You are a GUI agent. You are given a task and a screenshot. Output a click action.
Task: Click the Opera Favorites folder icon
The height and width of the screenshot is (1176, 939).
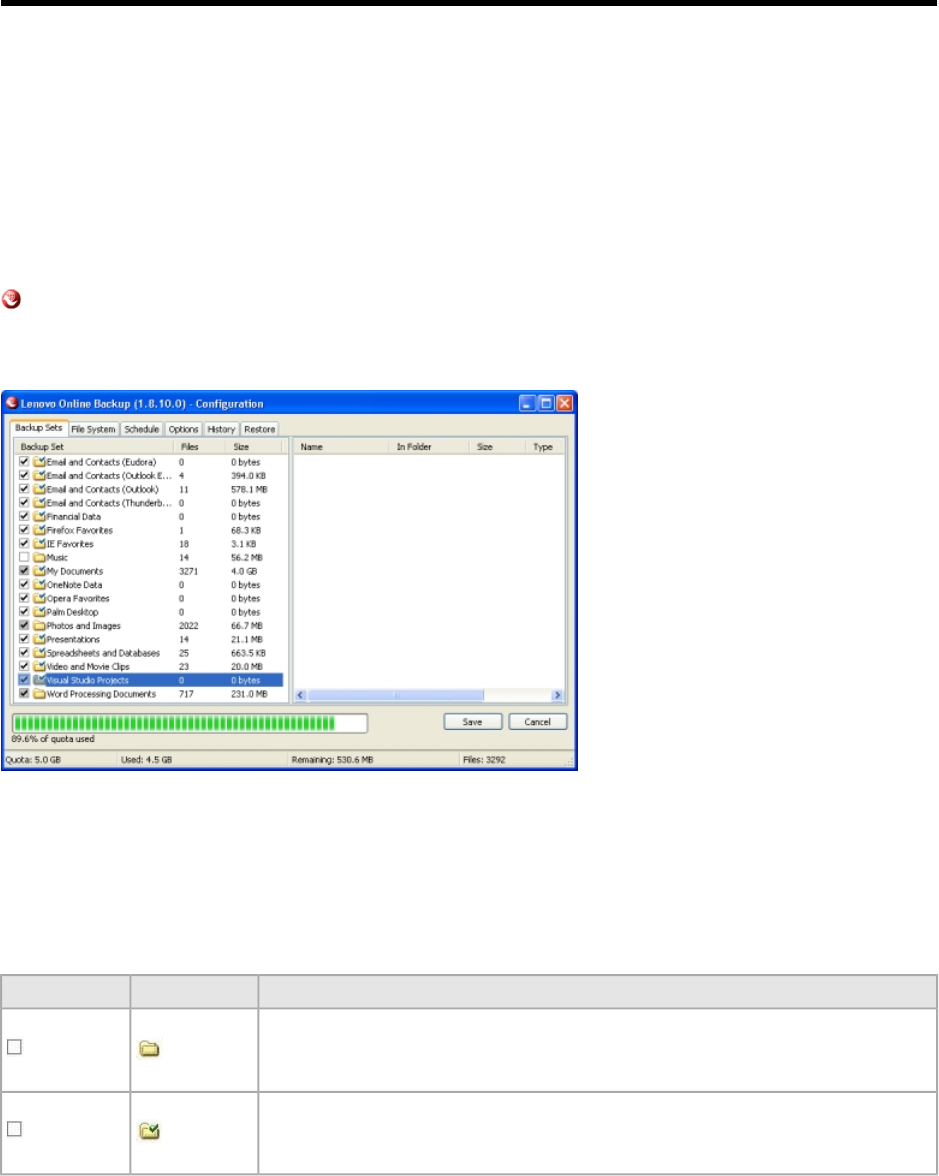click(39, 598)
